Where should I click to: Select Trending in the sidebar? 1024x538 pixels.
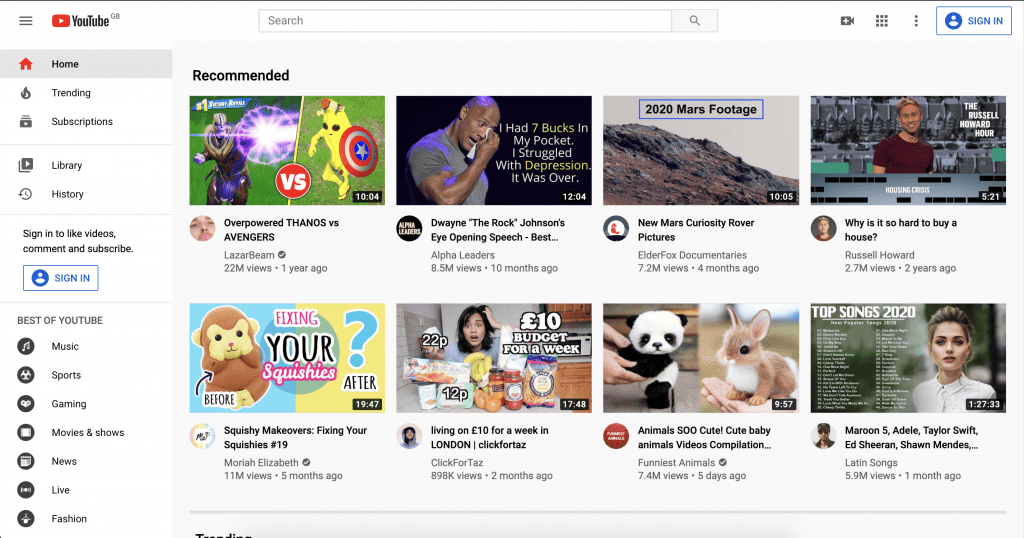click(x=86, y=93)
